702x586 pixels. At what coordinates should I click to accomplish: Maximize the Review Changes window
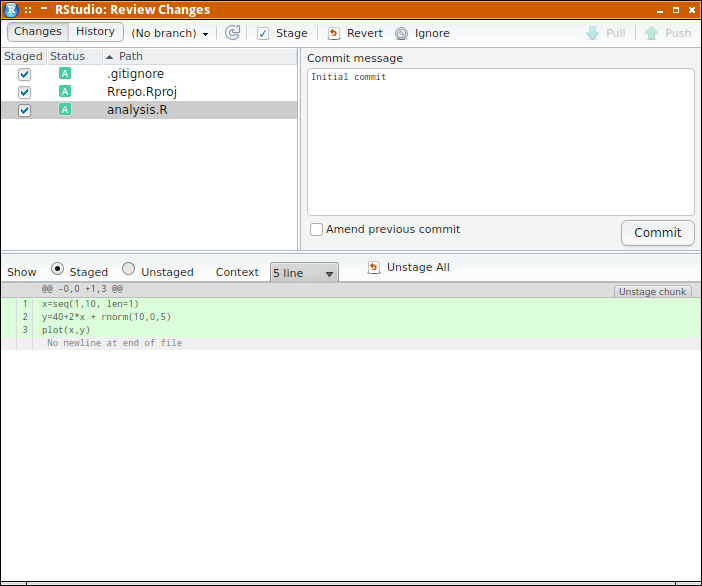click(x=676, y=10)
